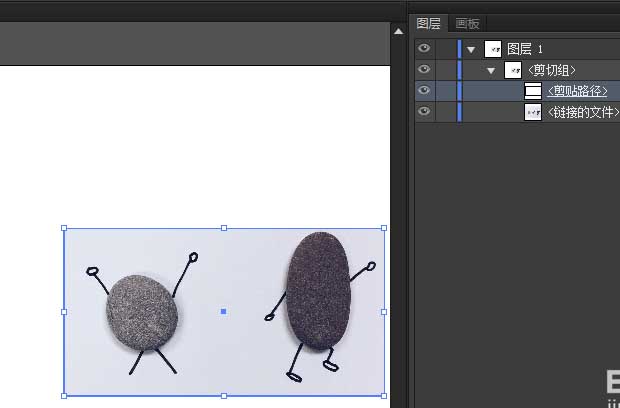Viewport: 620px width, 408px height.
Task: Hide 图层 1 using its eye icon
Action: click(424, 48)
